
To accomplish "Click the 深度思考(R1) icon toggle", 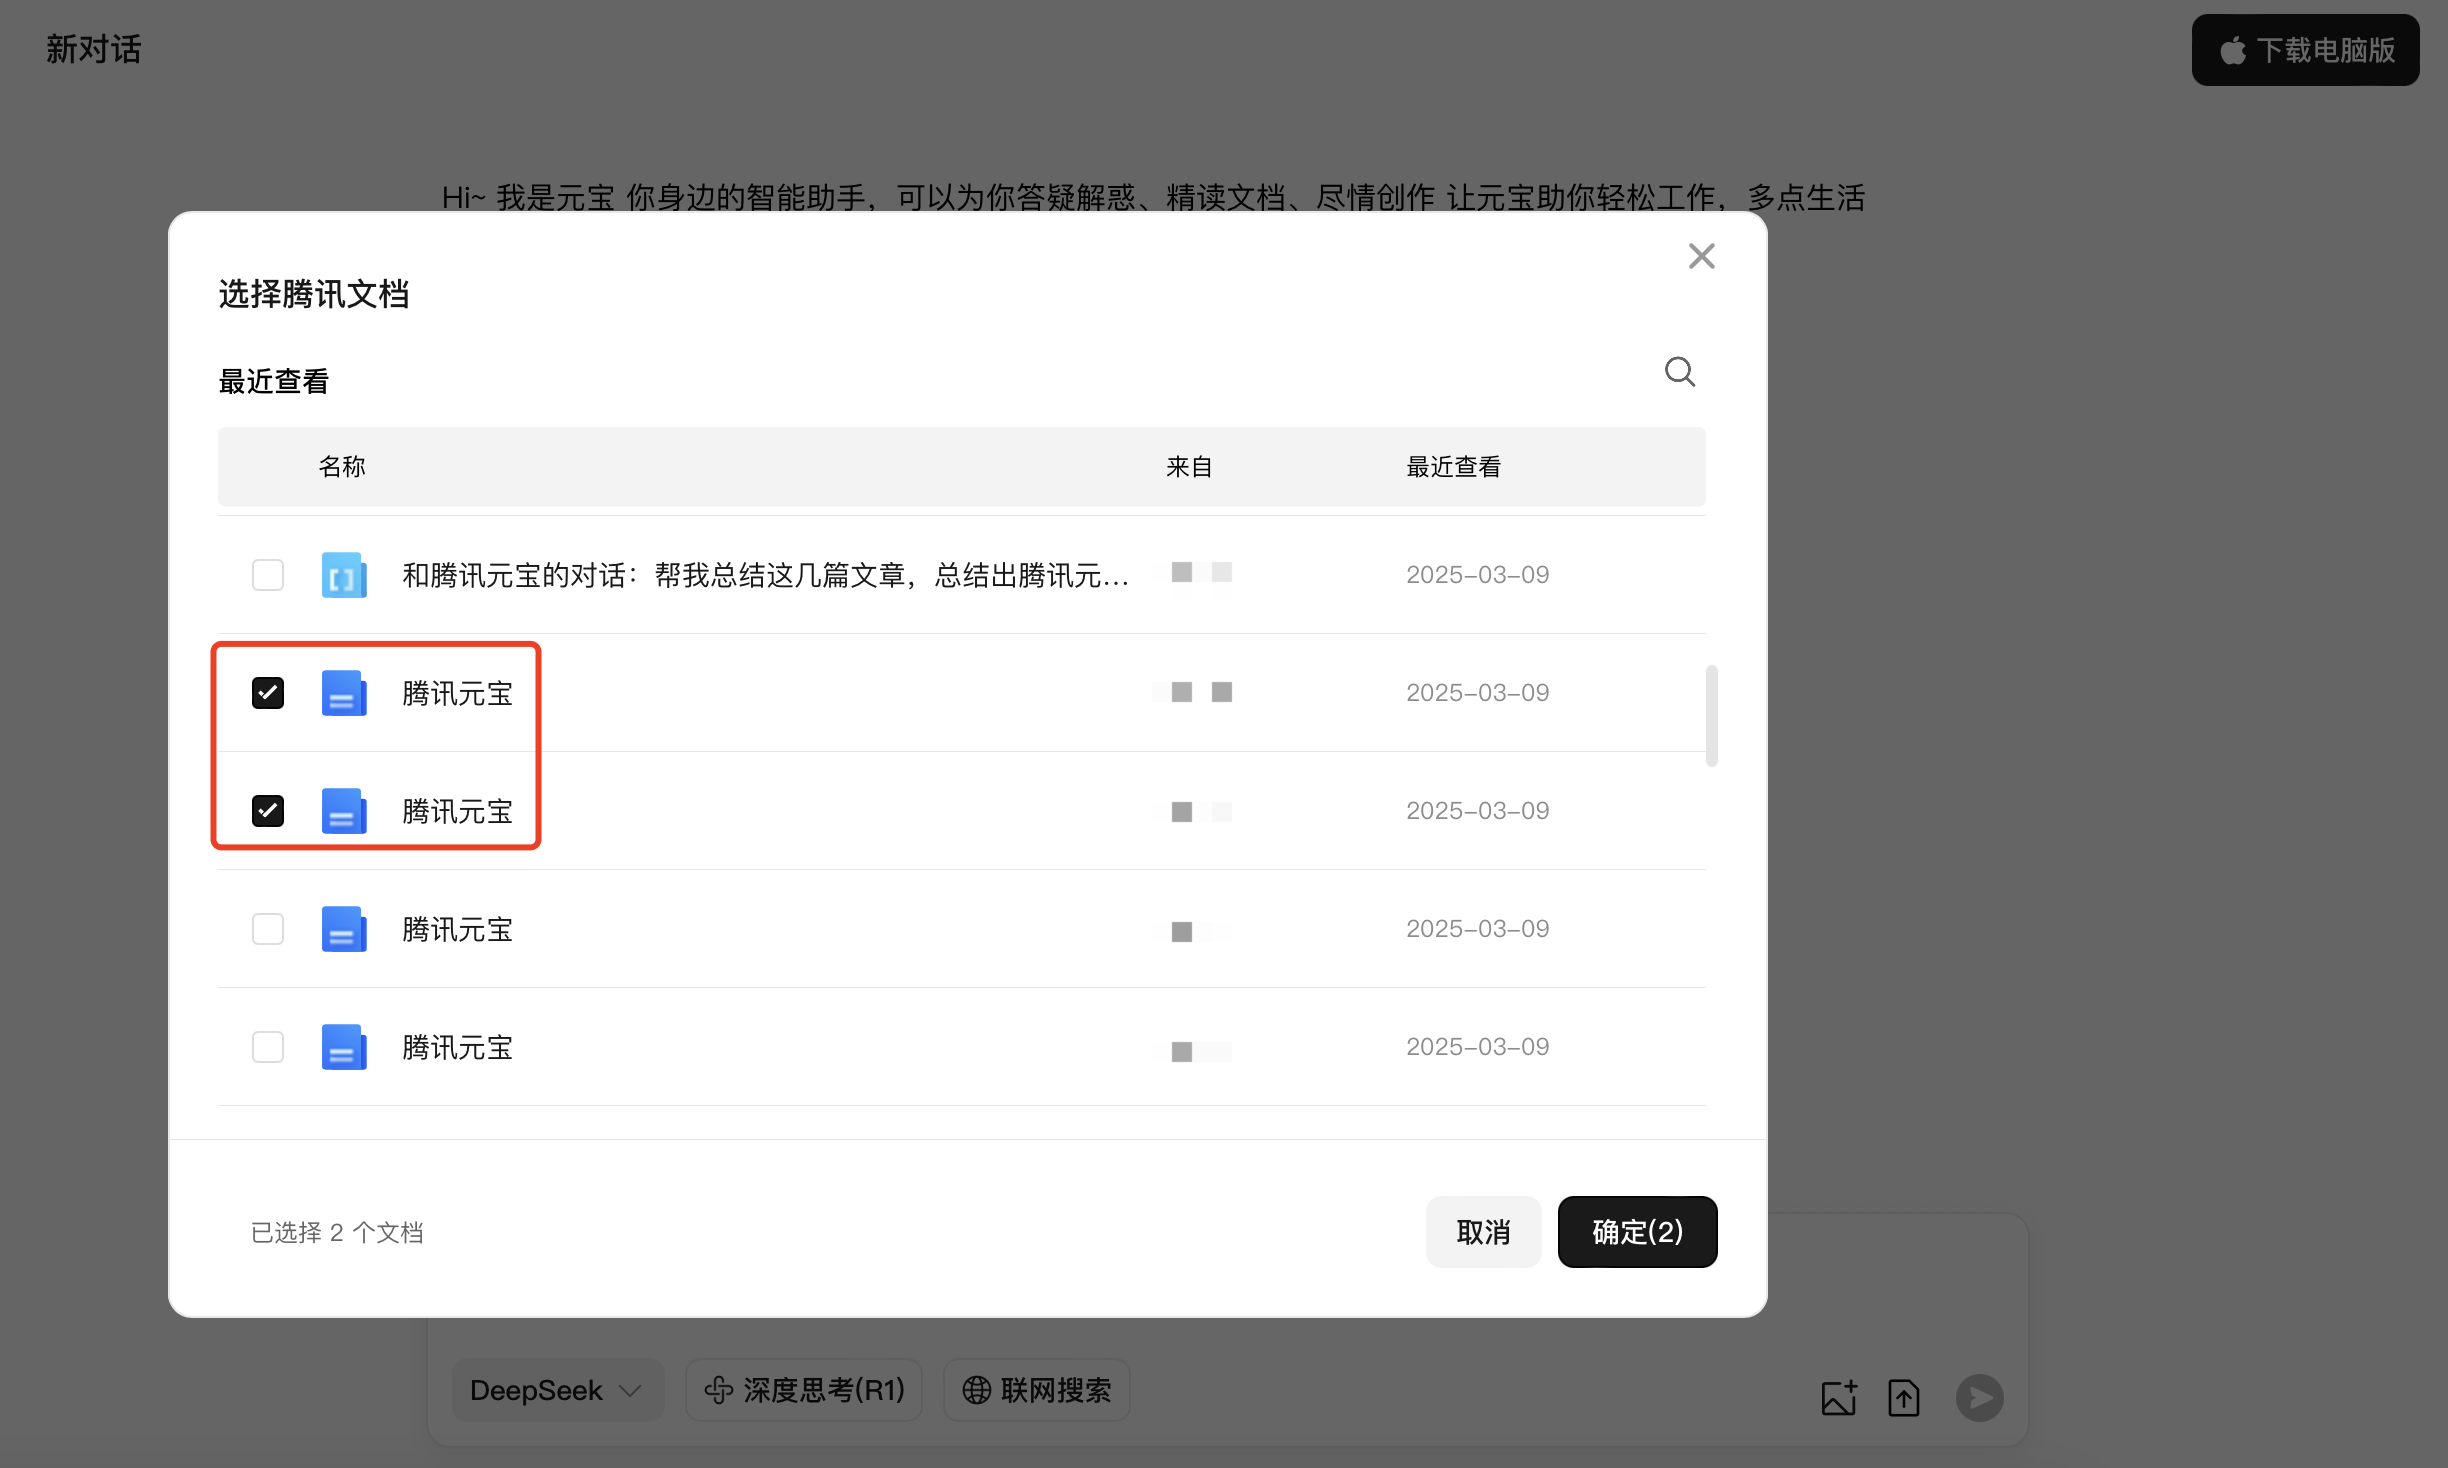I will (x=719, y=1390).
